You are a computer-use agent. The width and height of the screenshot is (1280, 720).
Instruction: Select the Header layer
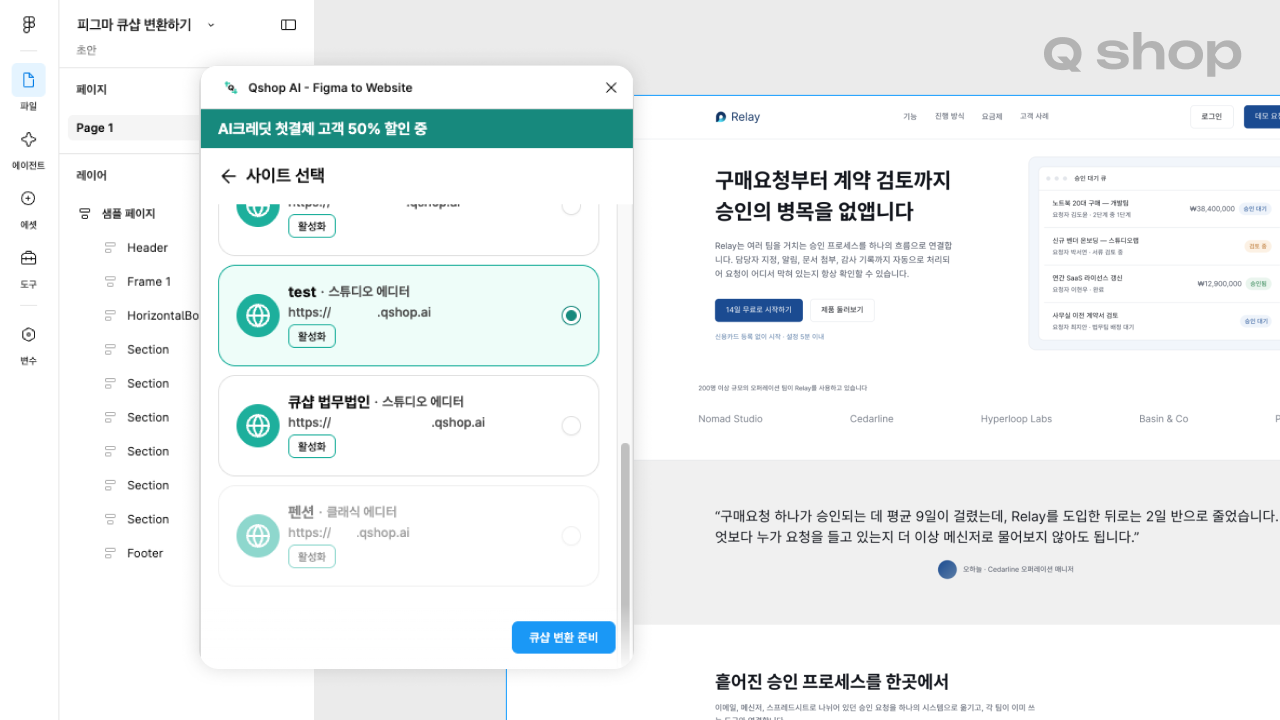pos(147,248)
